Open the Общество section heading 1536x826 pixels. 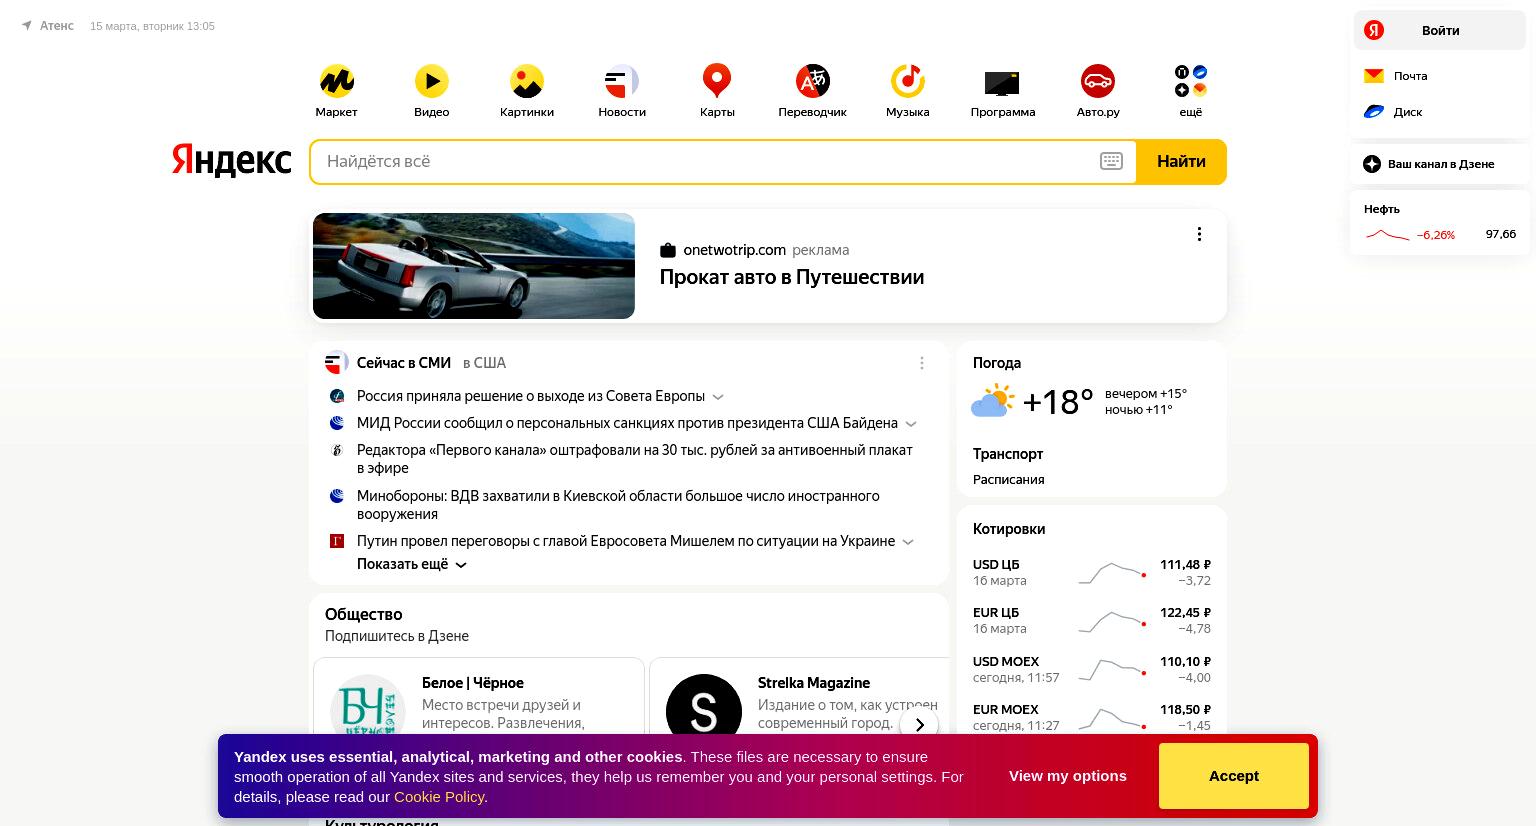point(364,614)
